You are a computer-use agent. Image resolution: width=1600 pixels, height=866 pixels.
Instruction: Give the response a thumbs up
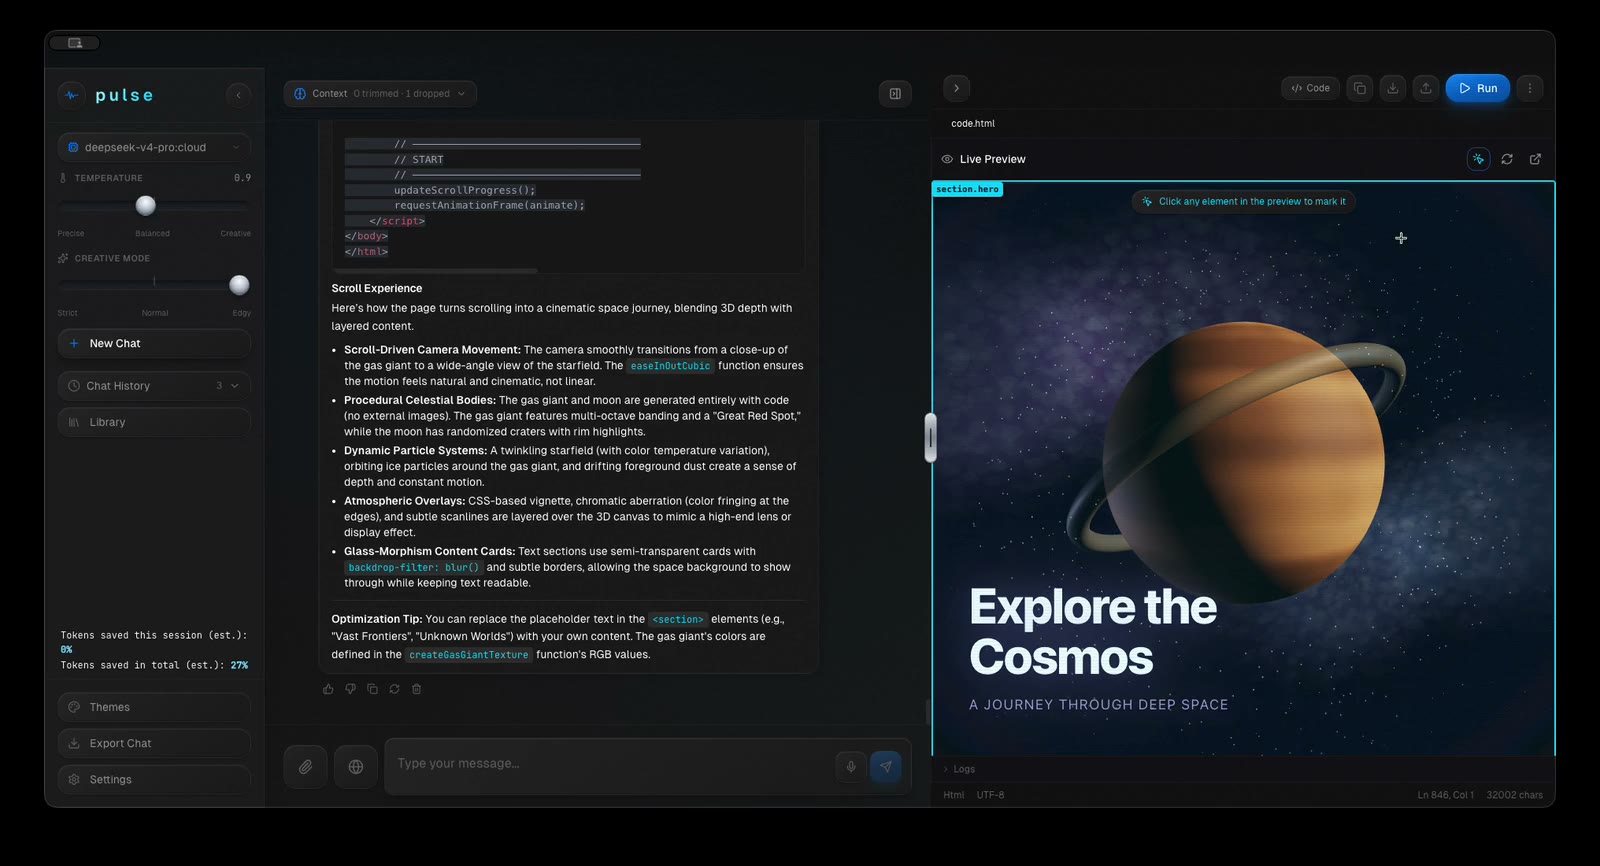click(x=328, y=689)
